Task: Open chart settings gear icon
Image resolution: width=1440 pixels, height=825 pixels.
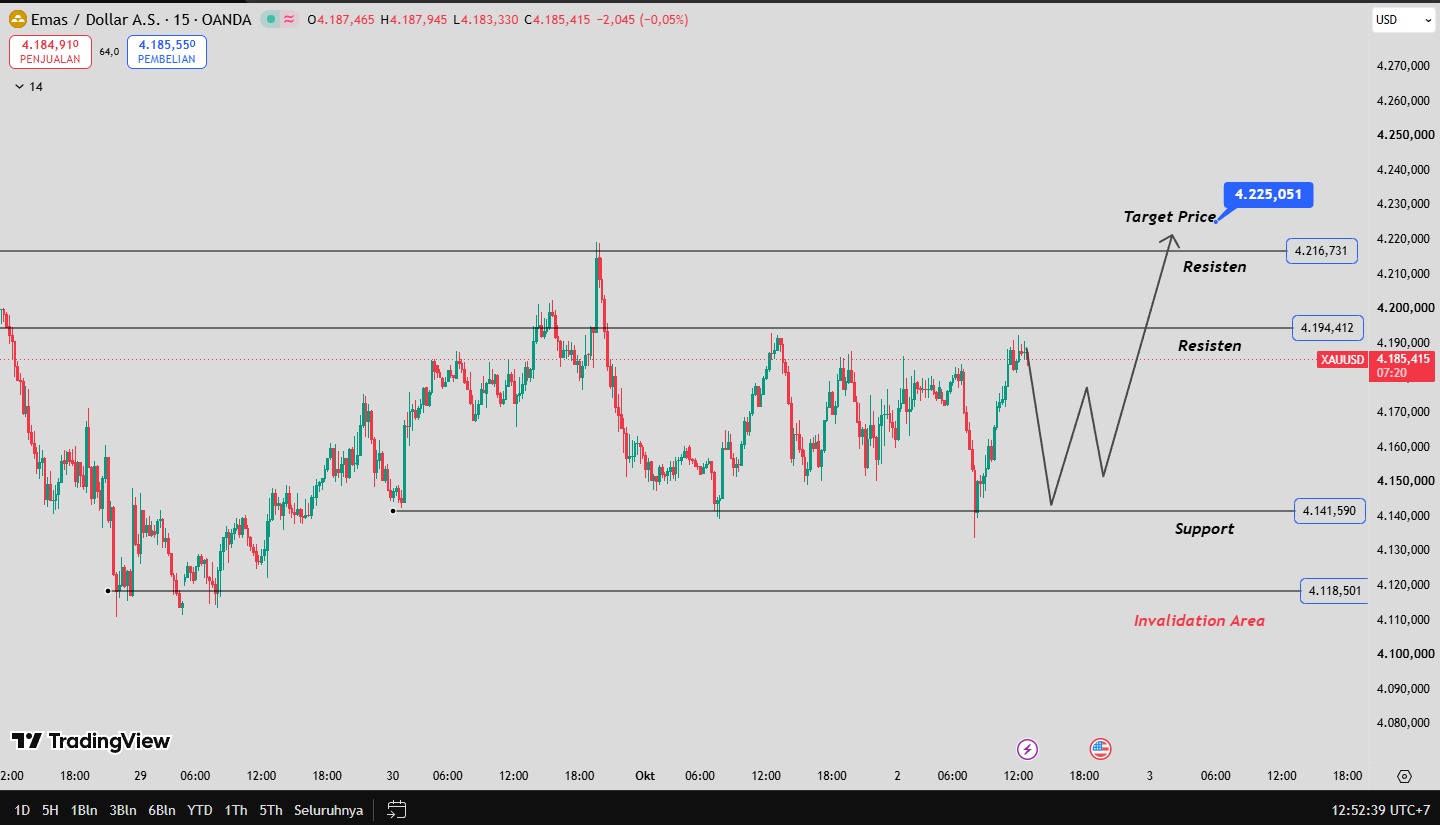Action: 1404,776
